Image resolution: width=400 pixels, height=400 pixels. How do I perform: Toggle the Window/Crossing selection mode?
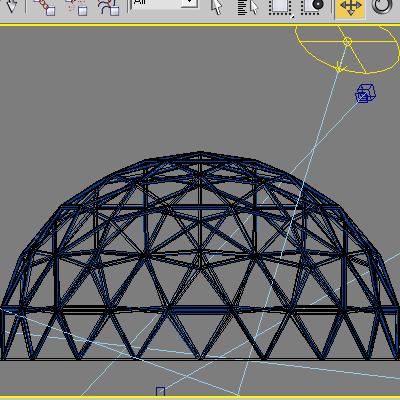pos(313,7)
